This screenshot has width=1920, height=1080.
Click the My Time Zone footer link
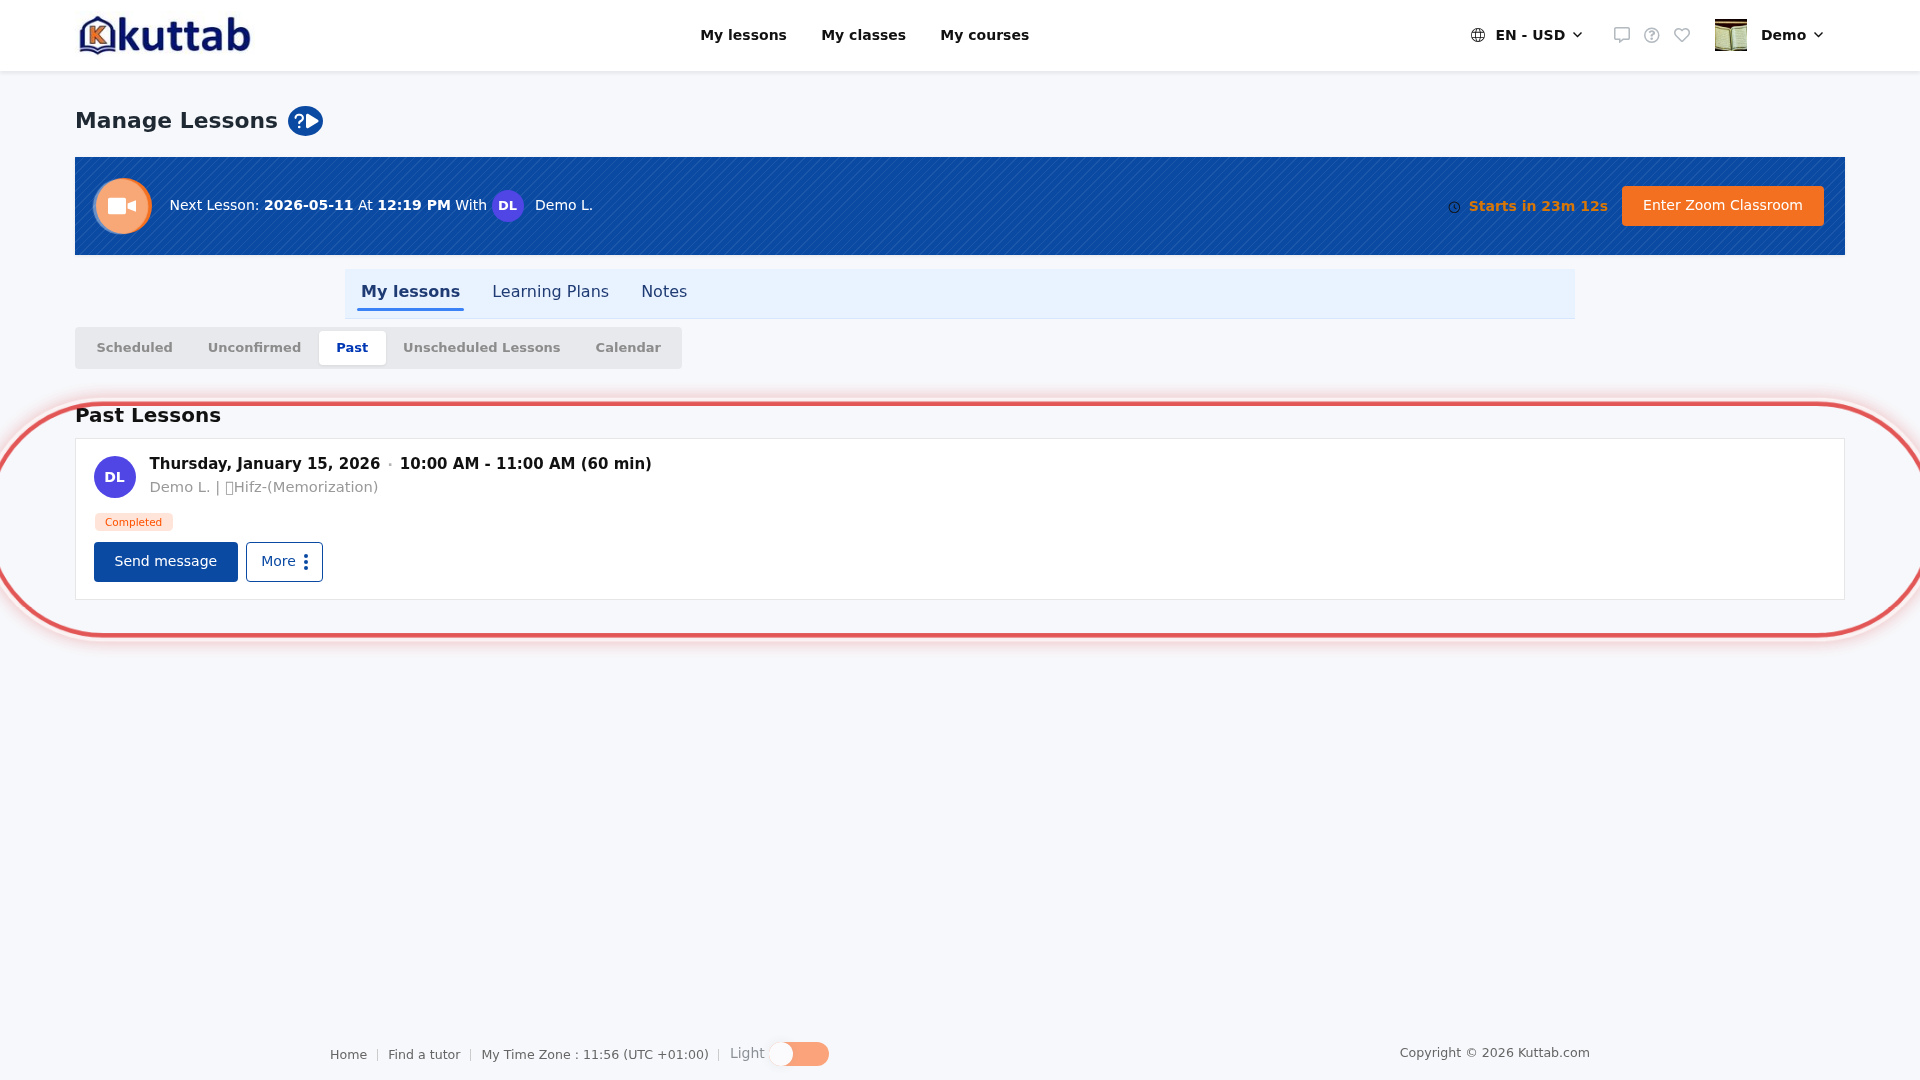click(595, 1055)
